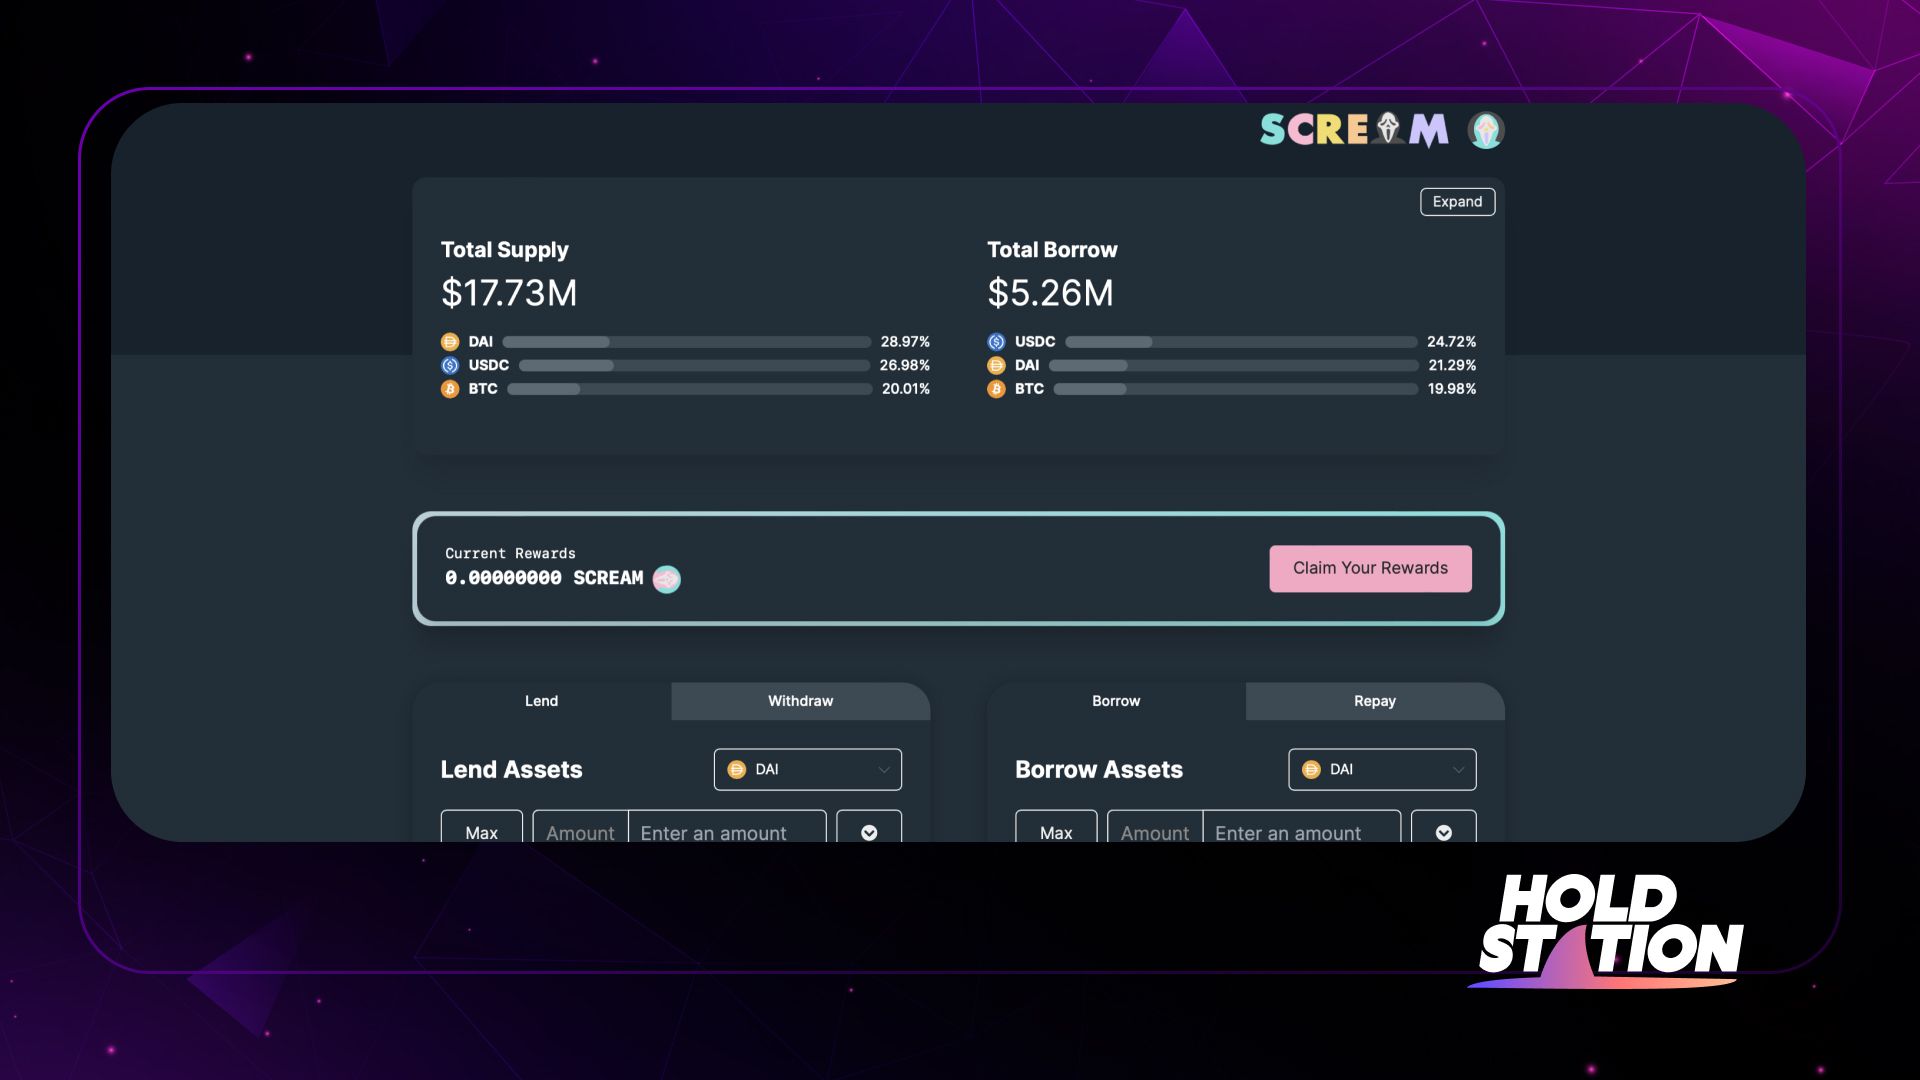The height and width of the screenshot is (1080, 1920).
Task: Click the USDC coin icon in Total Borrow
Action: click(996, 342)
